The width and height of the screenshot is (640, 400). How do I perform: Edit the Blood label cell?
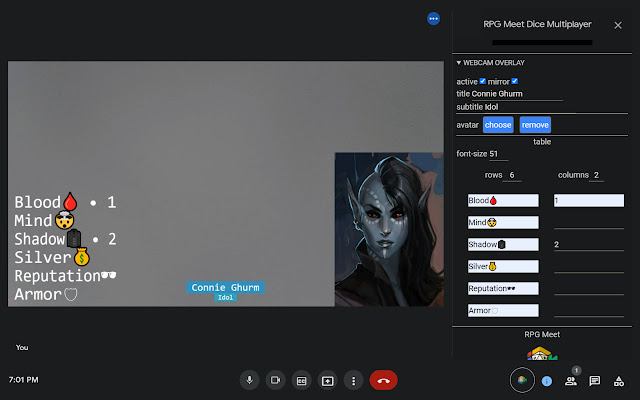pyautogui.click(x=503, y=200)
